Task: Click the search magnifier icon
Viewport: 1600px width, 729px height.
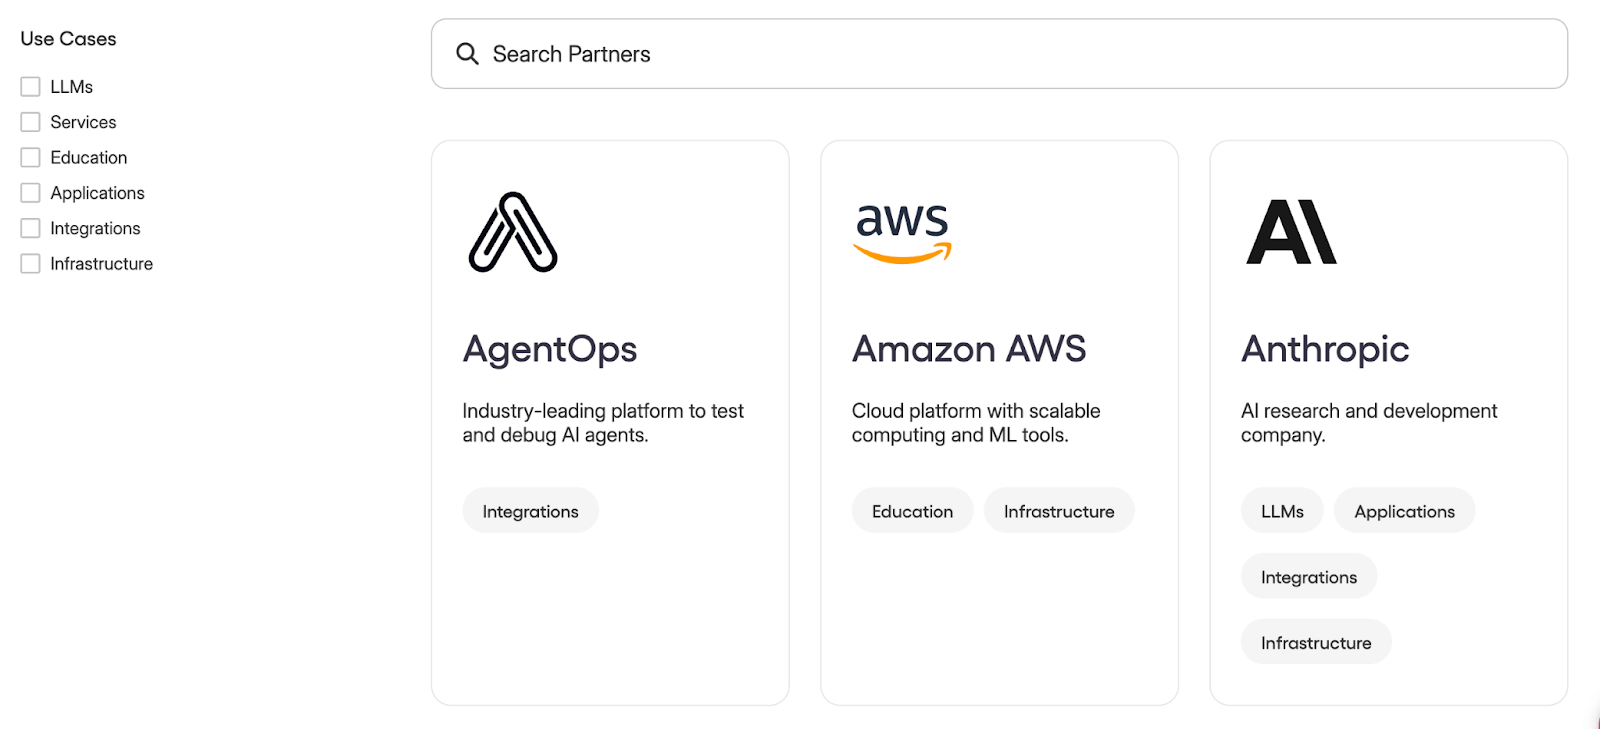Action: pyautogui.click(x=467, y=54)
